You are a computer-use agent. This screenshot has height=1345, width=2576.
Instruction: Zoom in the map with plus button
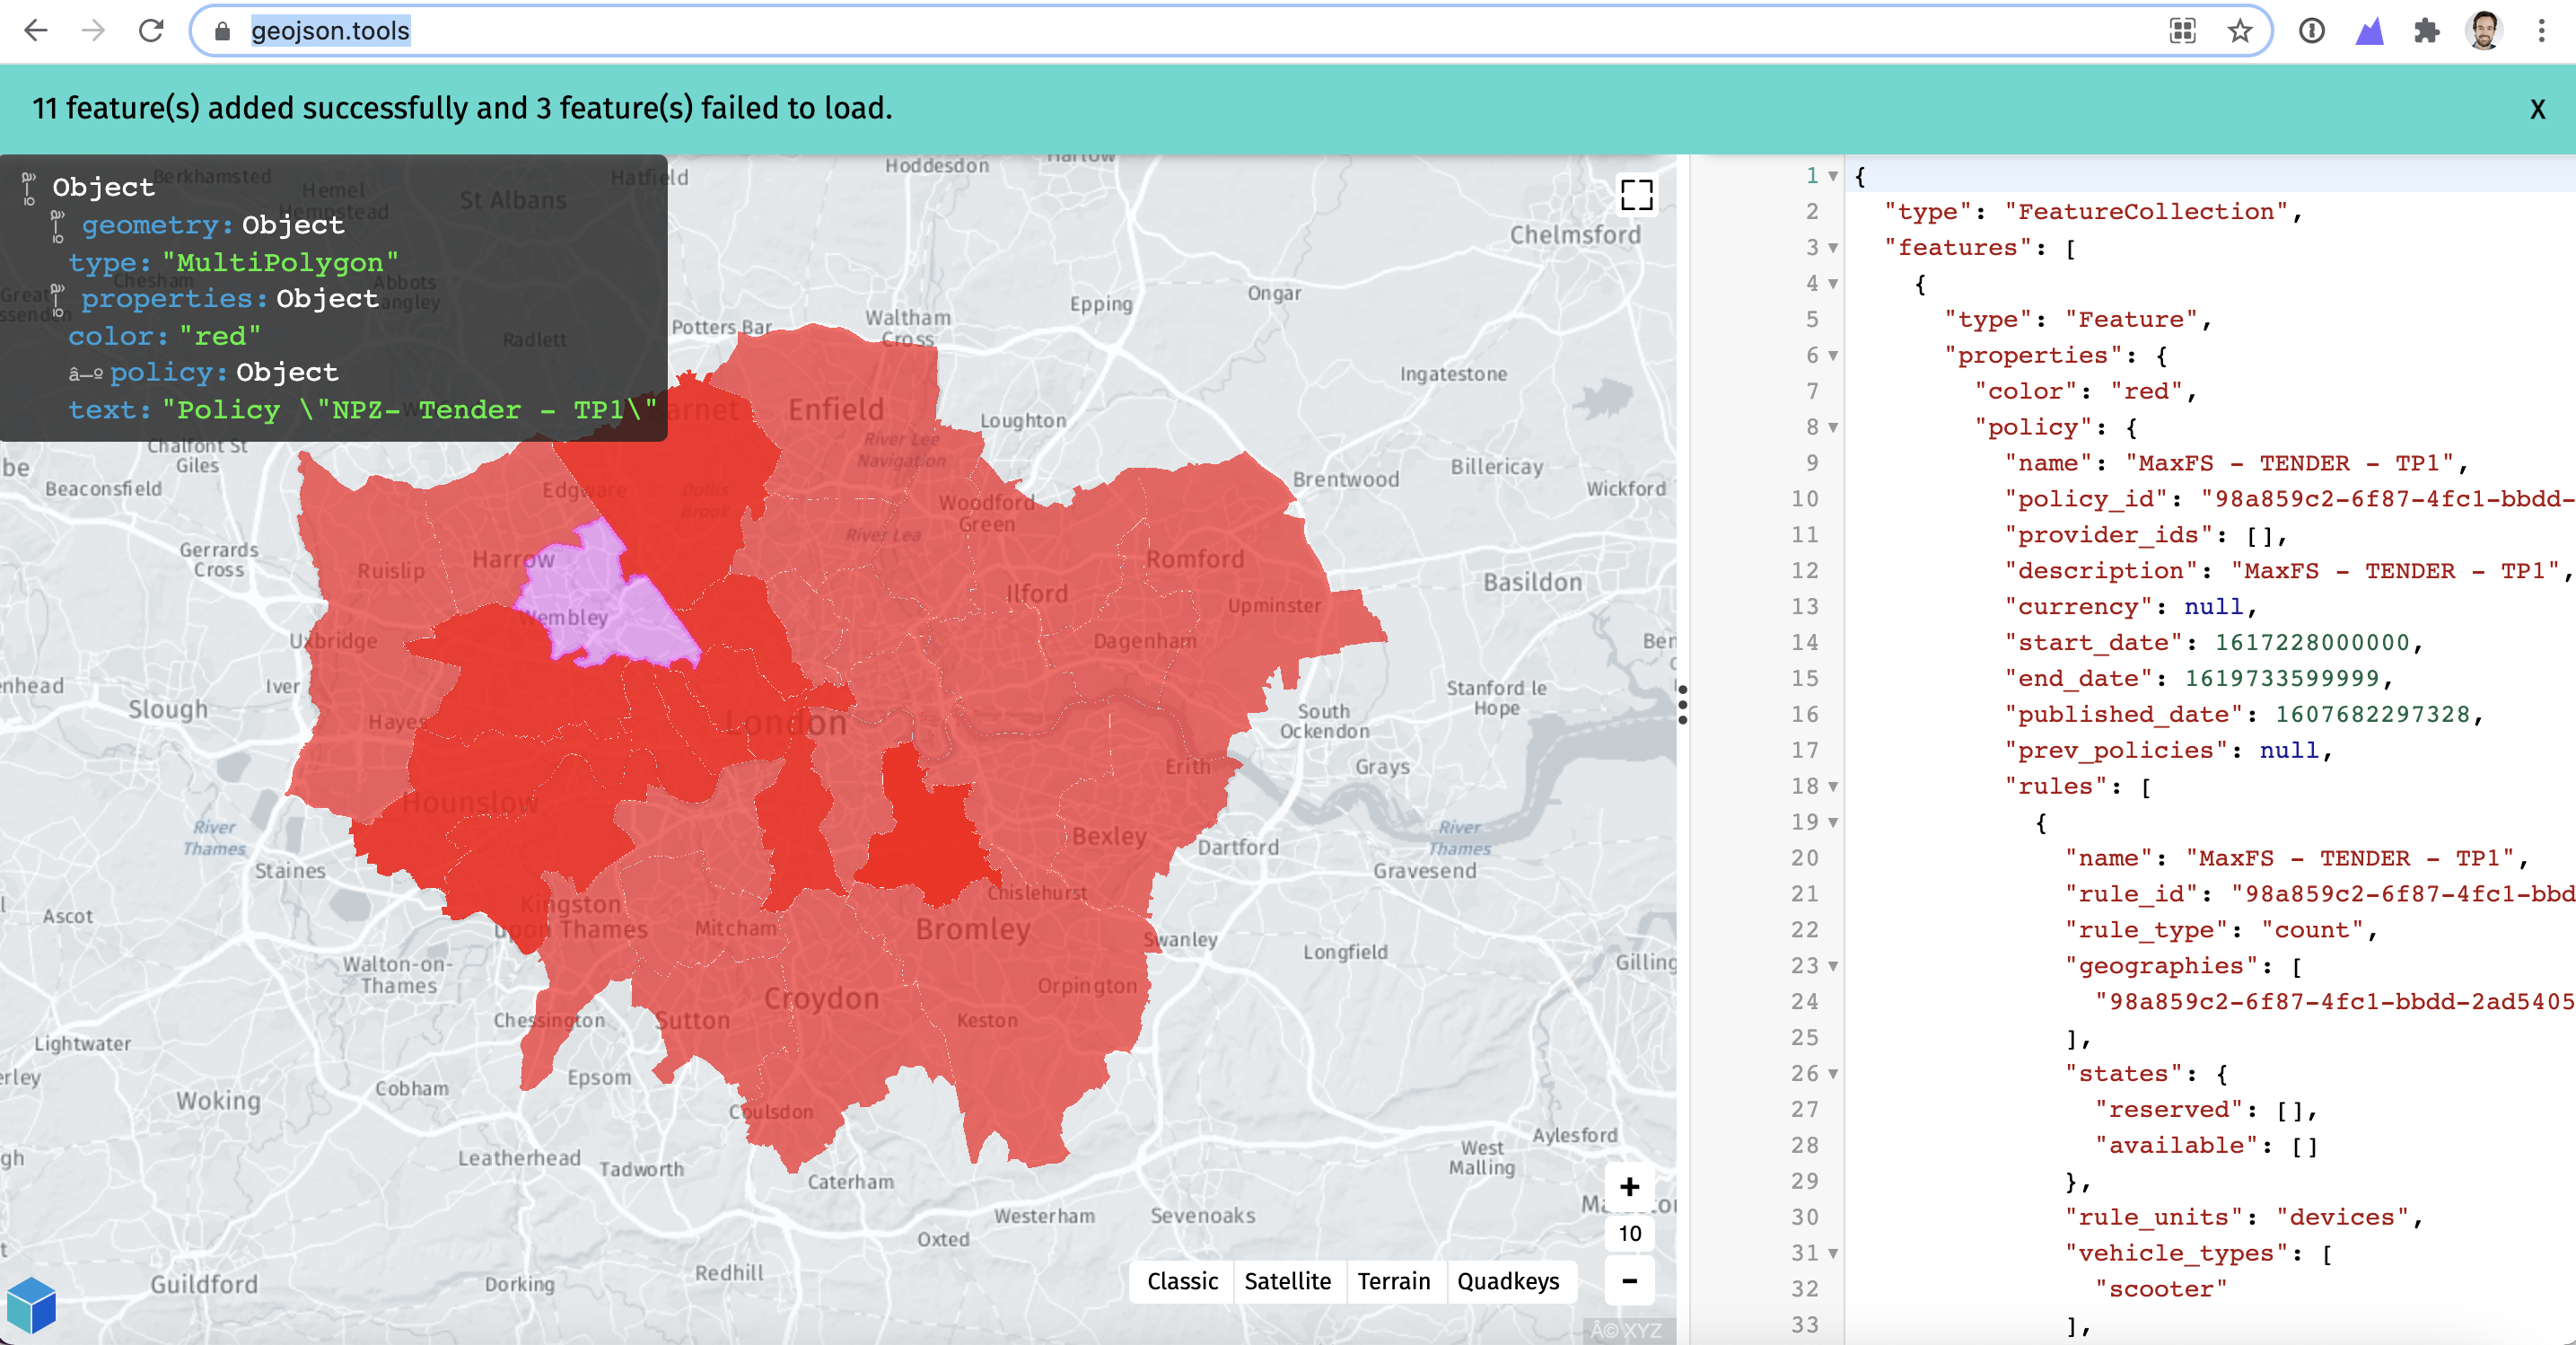point(1629,1187)
